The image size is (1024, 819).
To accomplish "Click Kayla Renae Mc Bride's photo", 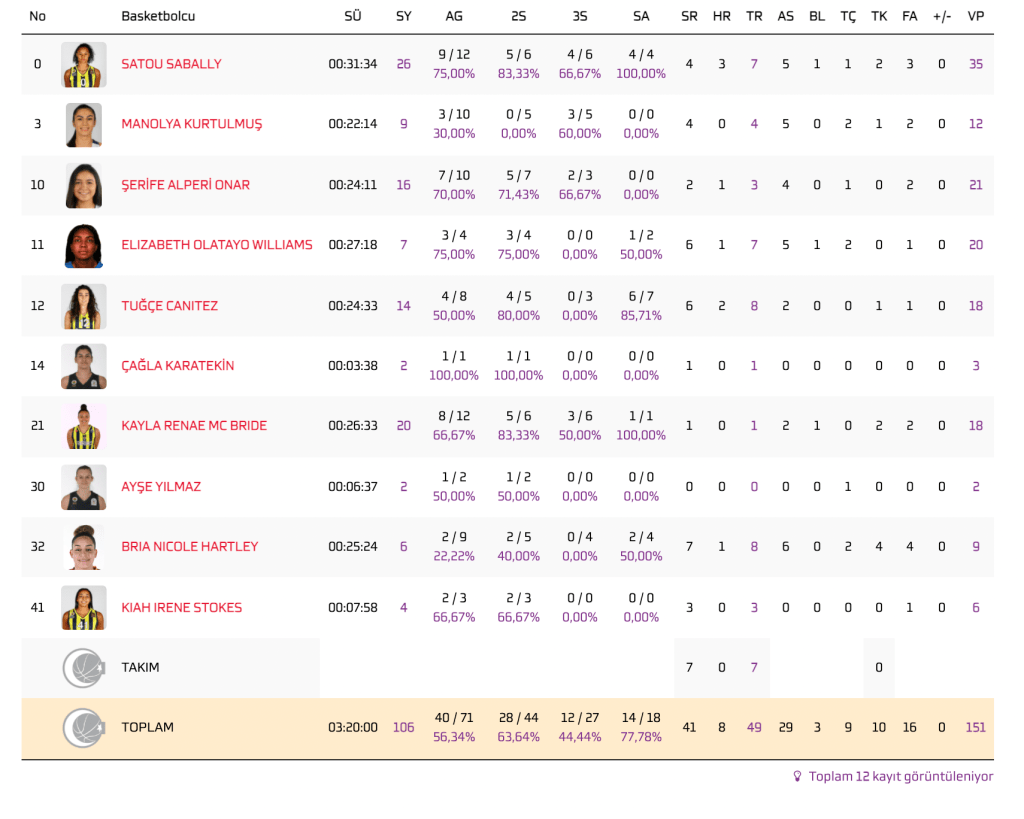I will (84, 426).
